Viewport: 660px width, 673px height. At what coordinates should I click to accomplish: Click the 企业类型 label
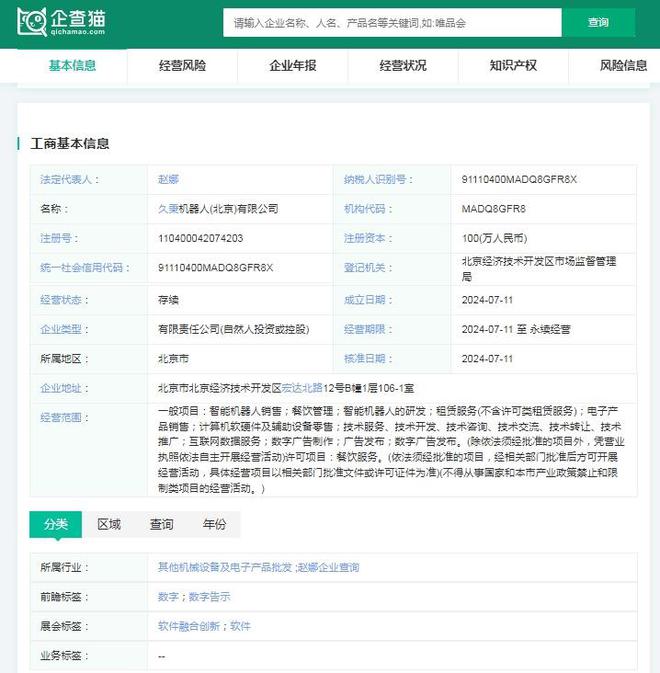point(64,330)
